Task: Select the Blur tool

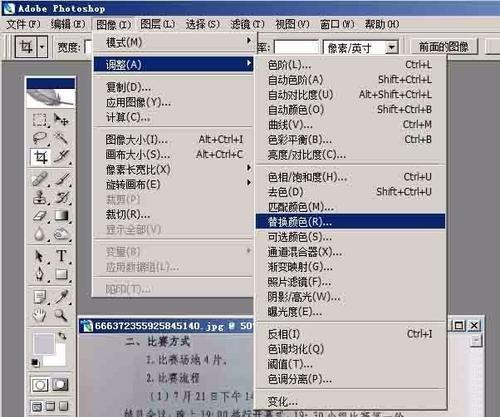Action: tap(40, 234)
